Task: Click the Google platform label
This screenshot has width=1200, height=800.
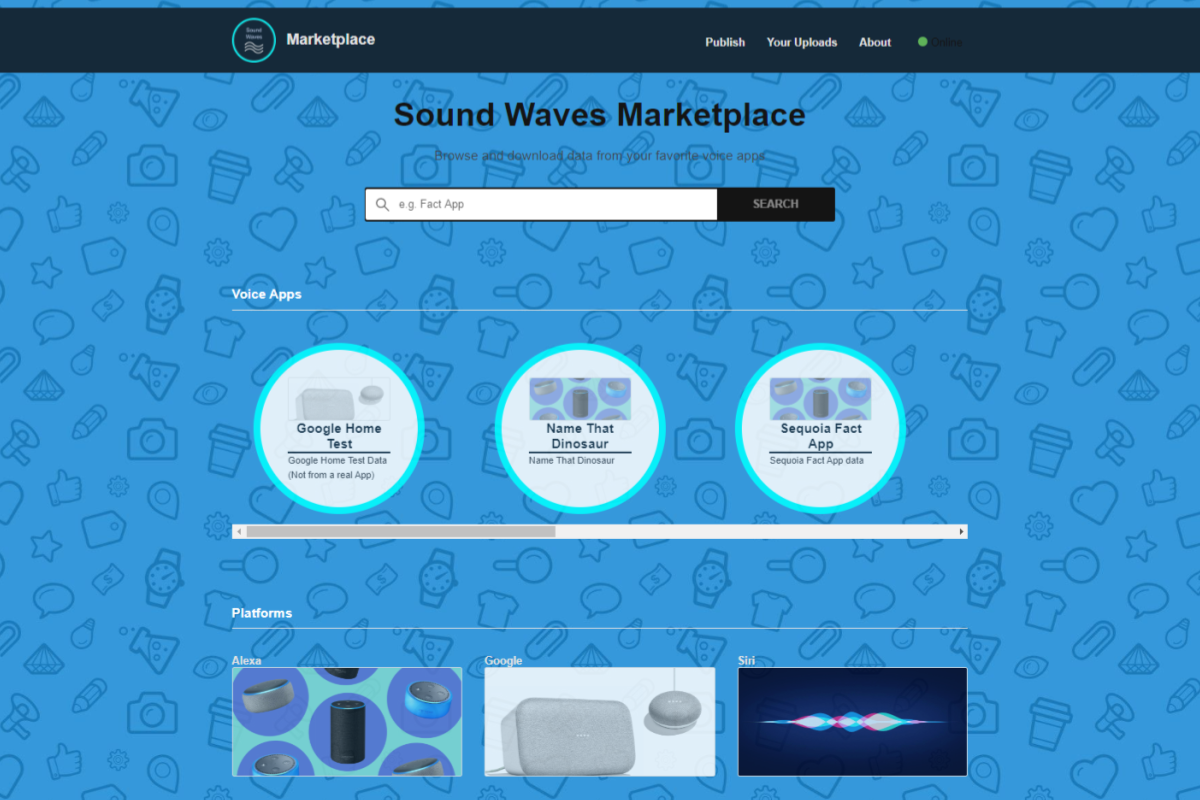Action: [x=504, y=661]
